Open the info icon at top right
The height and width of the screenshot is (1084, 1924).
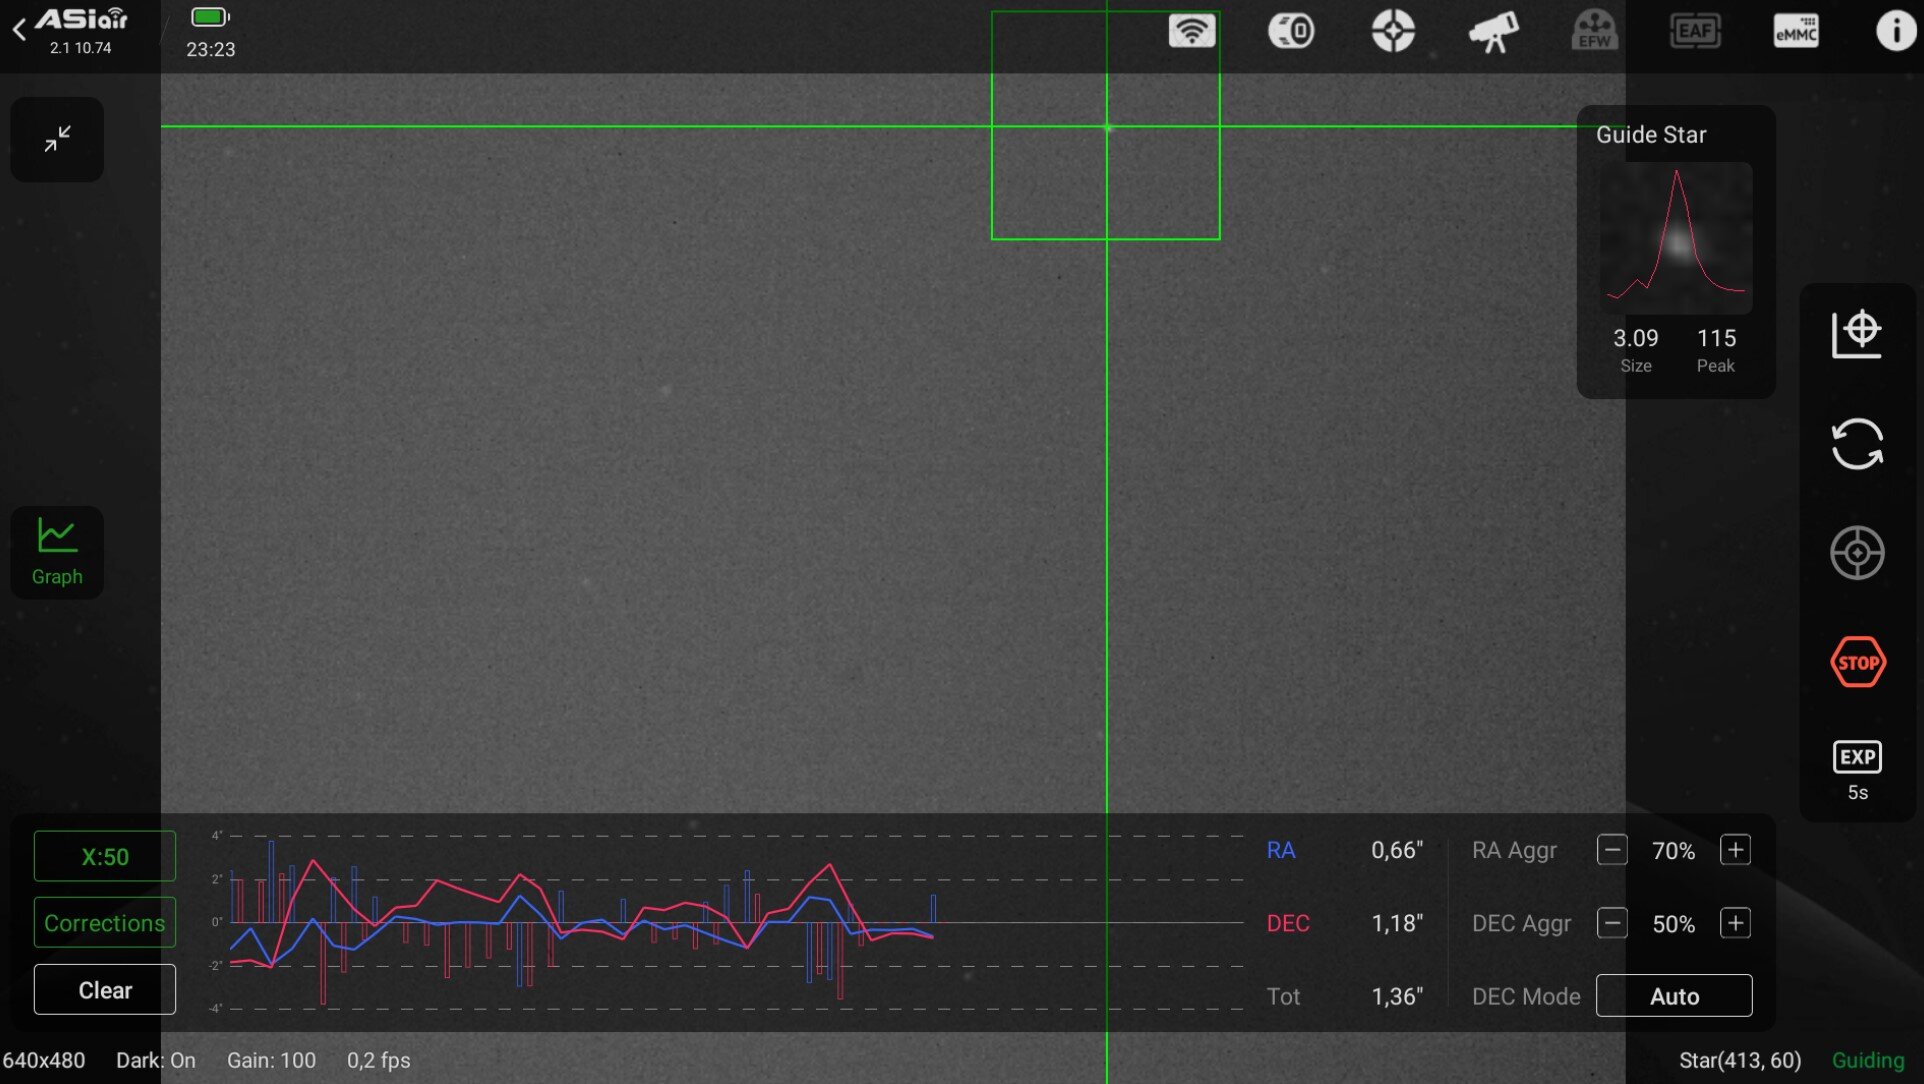point(1895,31)
